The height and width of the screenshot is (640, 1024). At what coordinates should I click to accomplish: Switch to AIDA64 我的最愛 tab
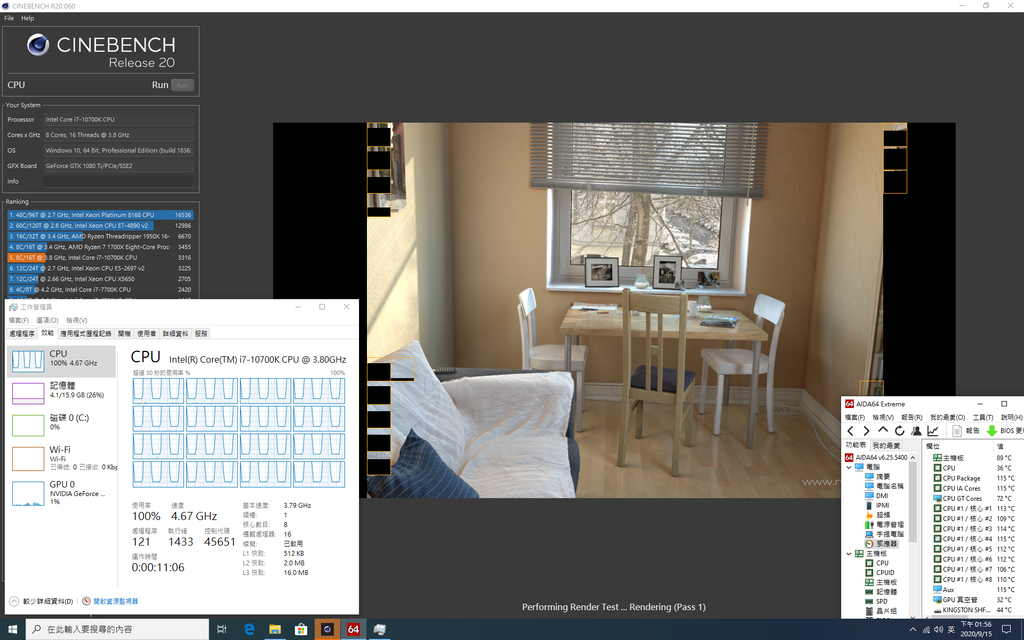click(x=886, y=445)
